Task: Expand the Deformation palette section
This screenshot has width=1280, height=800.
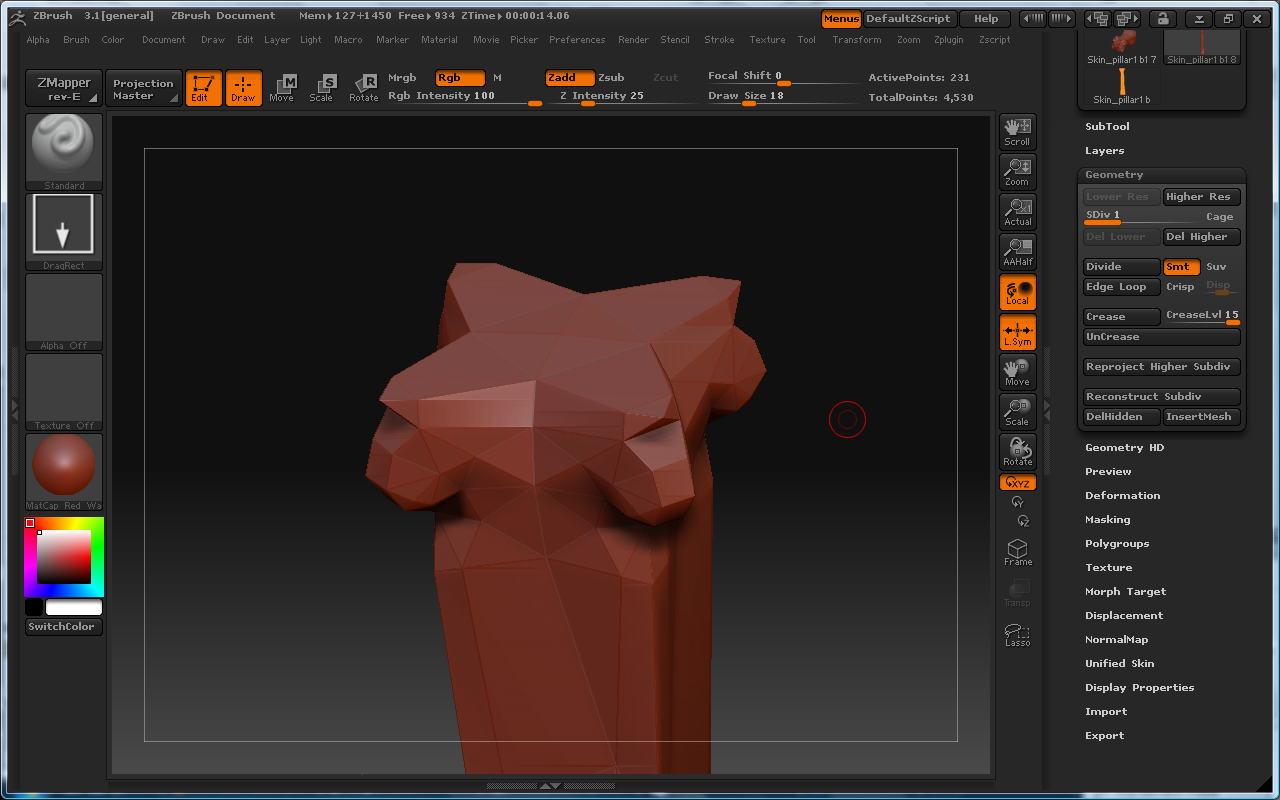Action: 1122,496
